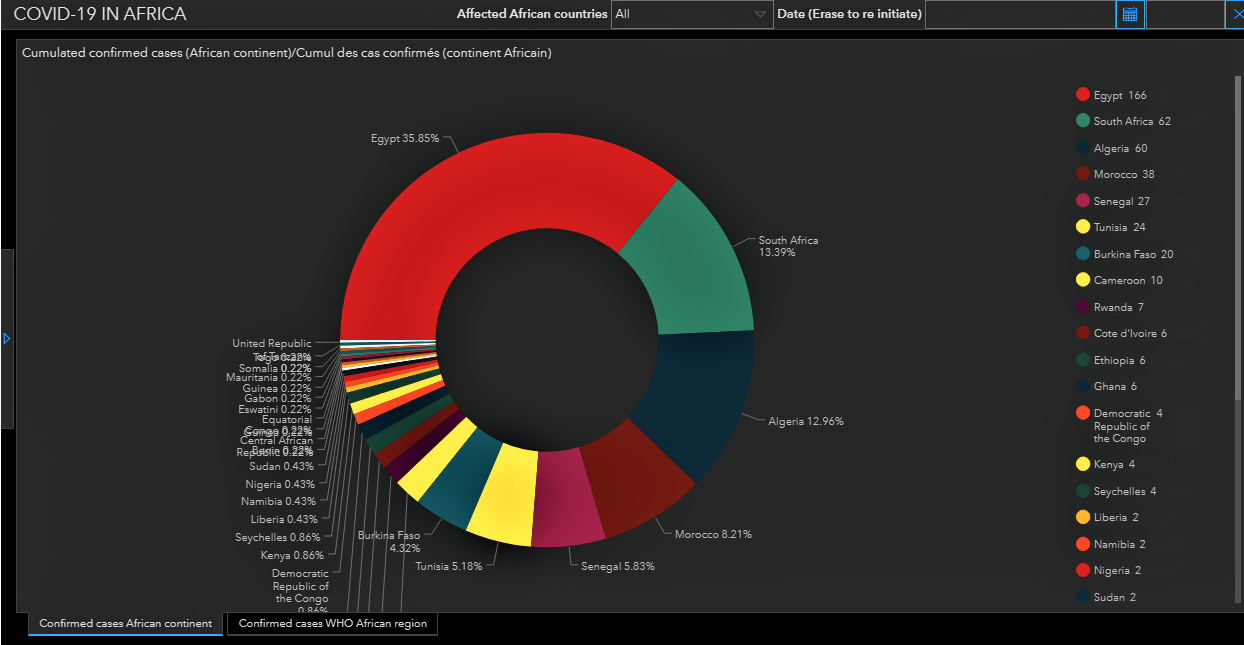Select 'Cote d'Ivoire 6' legend entry
Screen dimensions: 1244x645
coord(1121,333)
